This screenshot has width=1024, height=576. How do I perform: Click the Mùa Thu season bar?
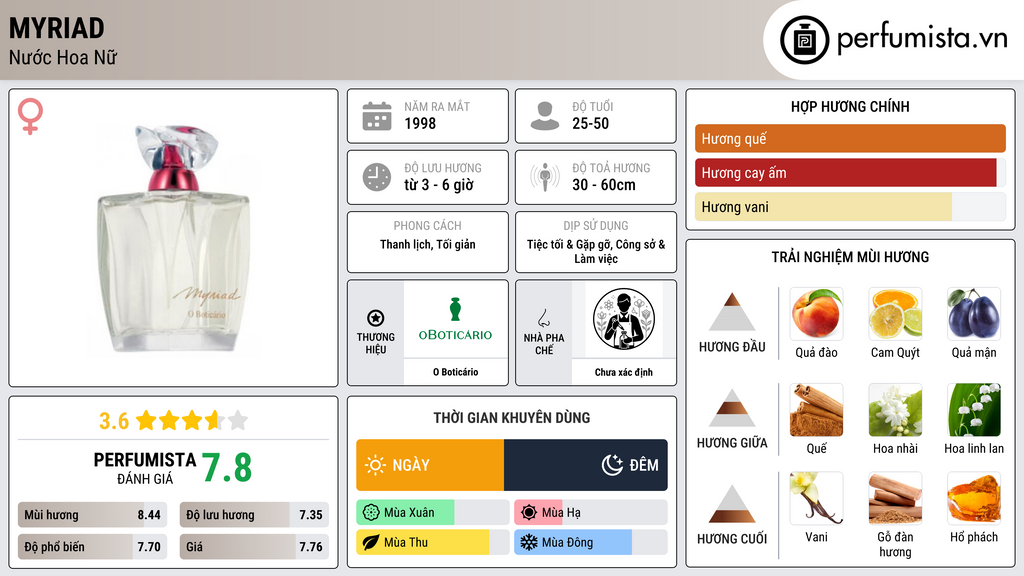432,542
